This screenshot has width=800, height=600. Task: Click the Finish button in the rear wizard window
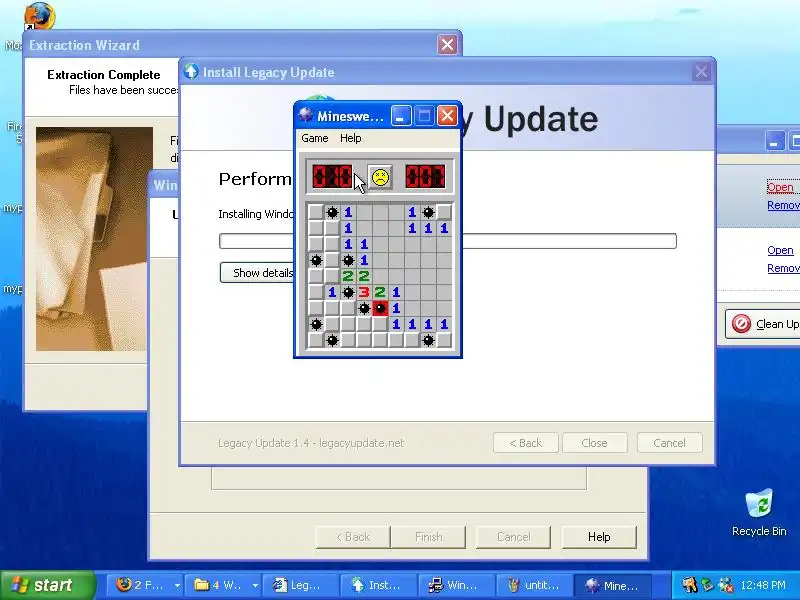pos(429,537)
